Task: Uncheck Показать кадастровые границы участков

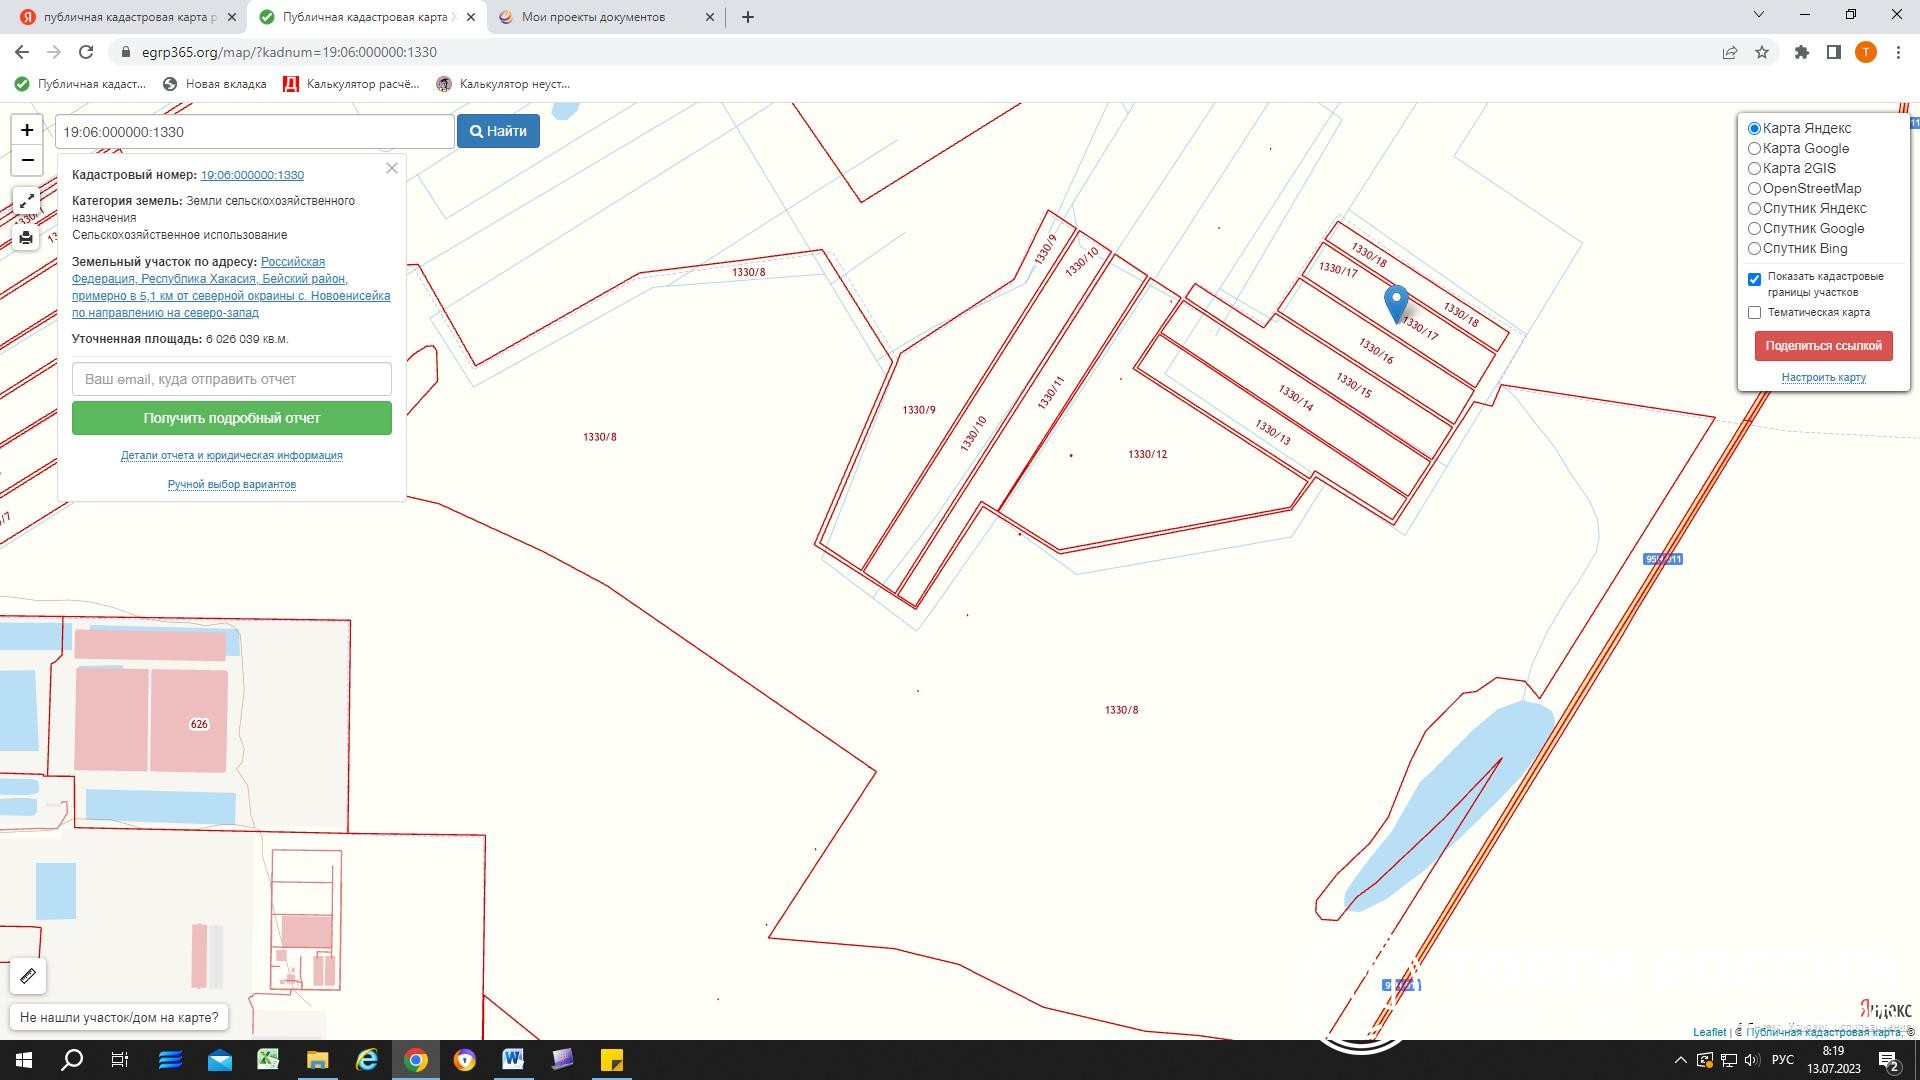Action: click(1754, 280)
